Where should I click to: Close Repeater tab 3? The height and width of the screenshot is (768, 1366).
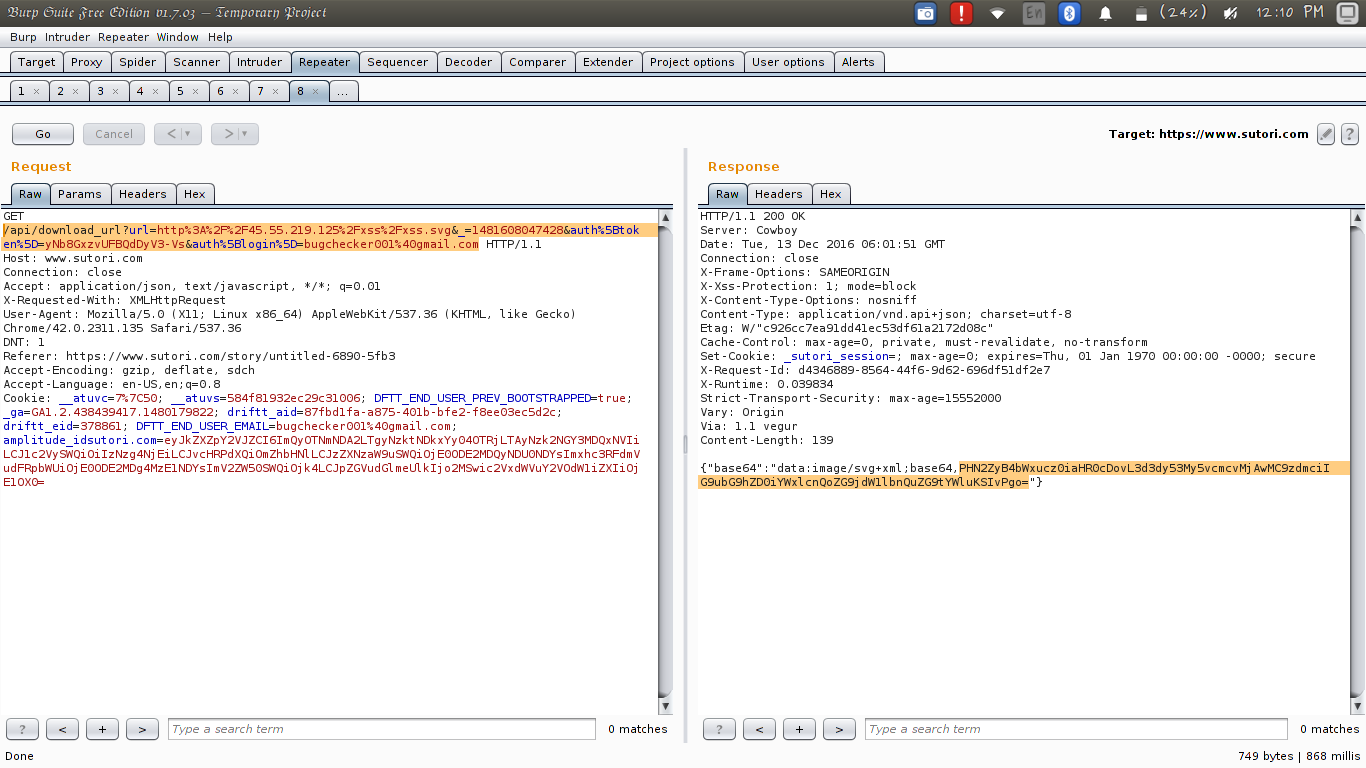[x=115, y=91]
